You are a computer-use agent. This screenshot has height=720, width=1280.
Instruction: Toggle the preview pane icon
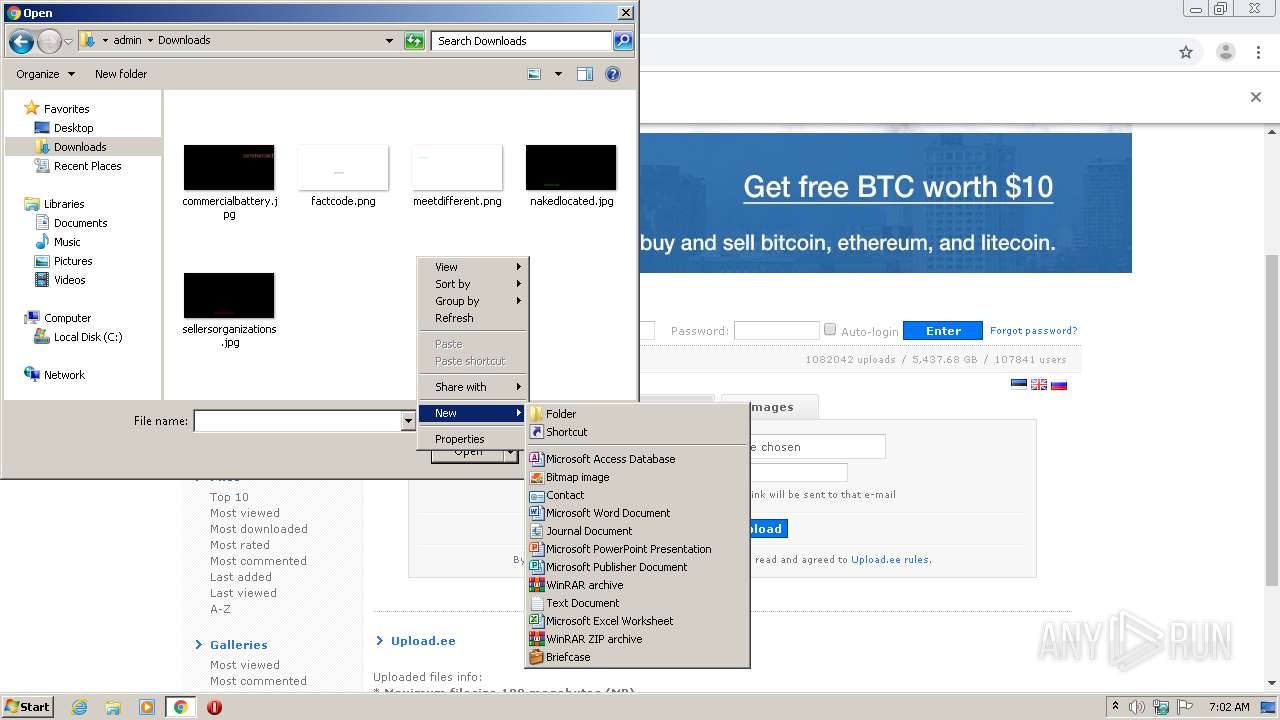[585, 74]
